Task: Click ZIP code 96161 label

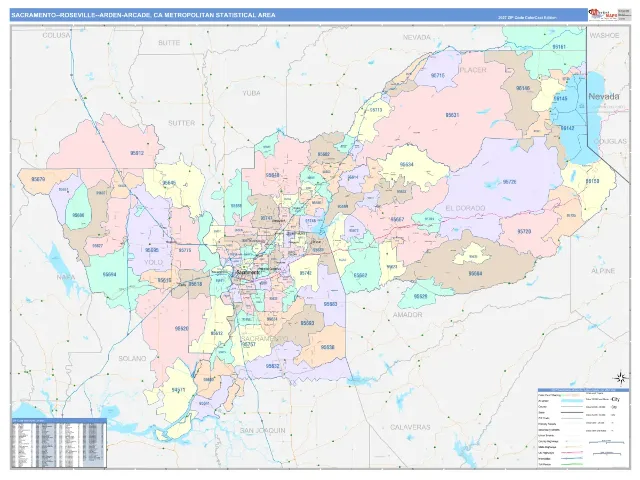Action: point(559,47)
